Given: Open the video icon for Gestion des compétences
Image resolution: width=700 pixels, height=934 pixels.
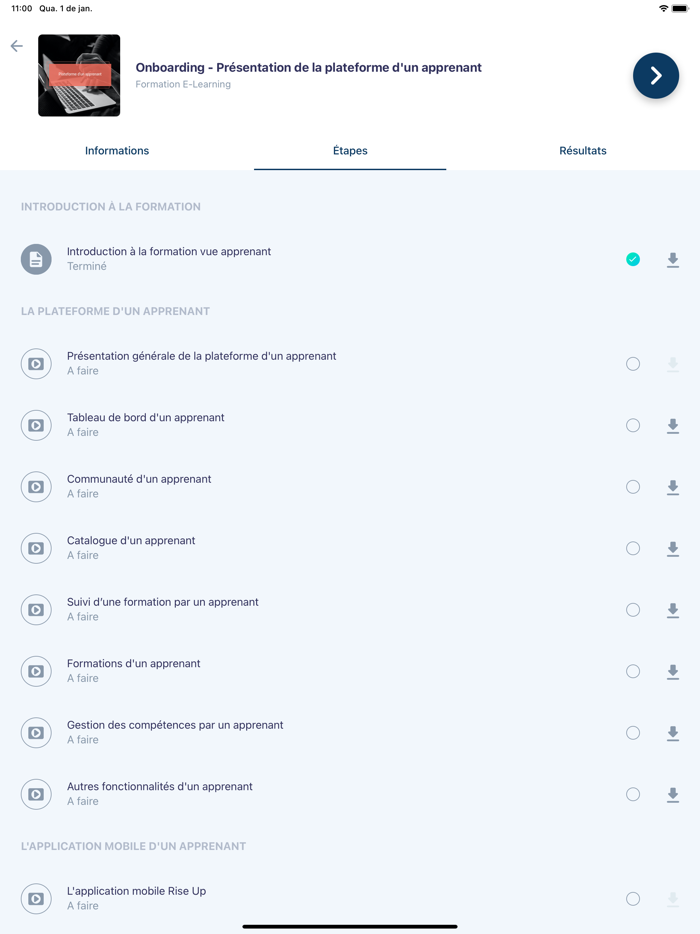Looking at the screenshot, I should 36,732.
